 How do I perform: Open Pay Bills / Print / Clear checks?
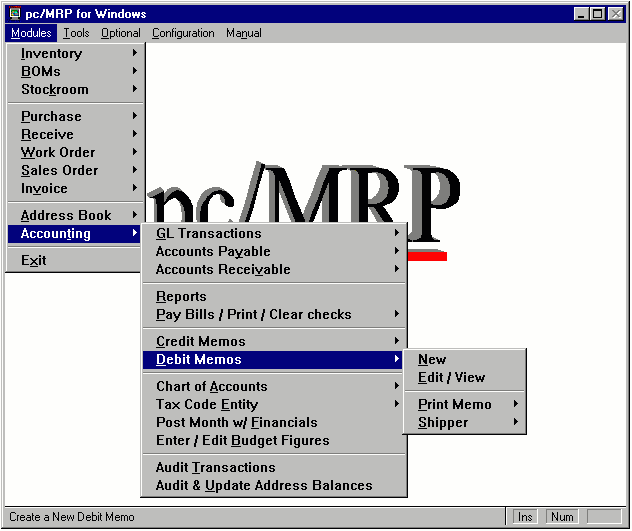[274, 314]
